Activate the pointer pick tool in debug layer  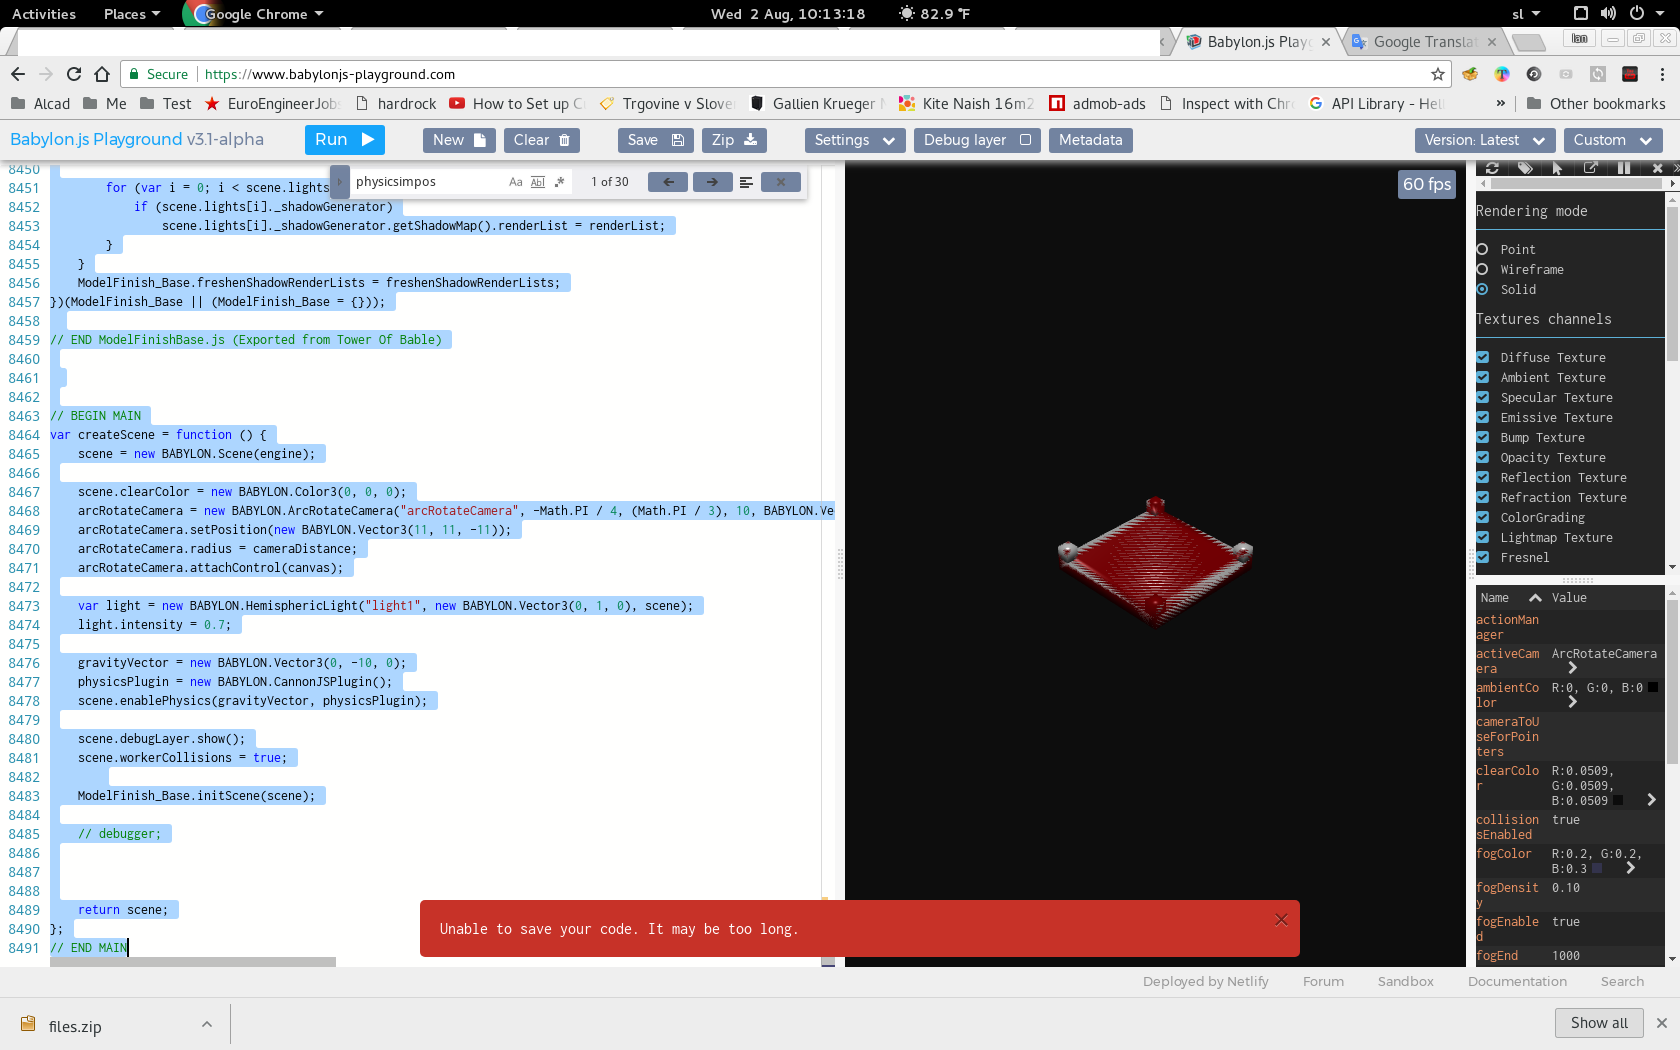click(x=1557, y=168)
